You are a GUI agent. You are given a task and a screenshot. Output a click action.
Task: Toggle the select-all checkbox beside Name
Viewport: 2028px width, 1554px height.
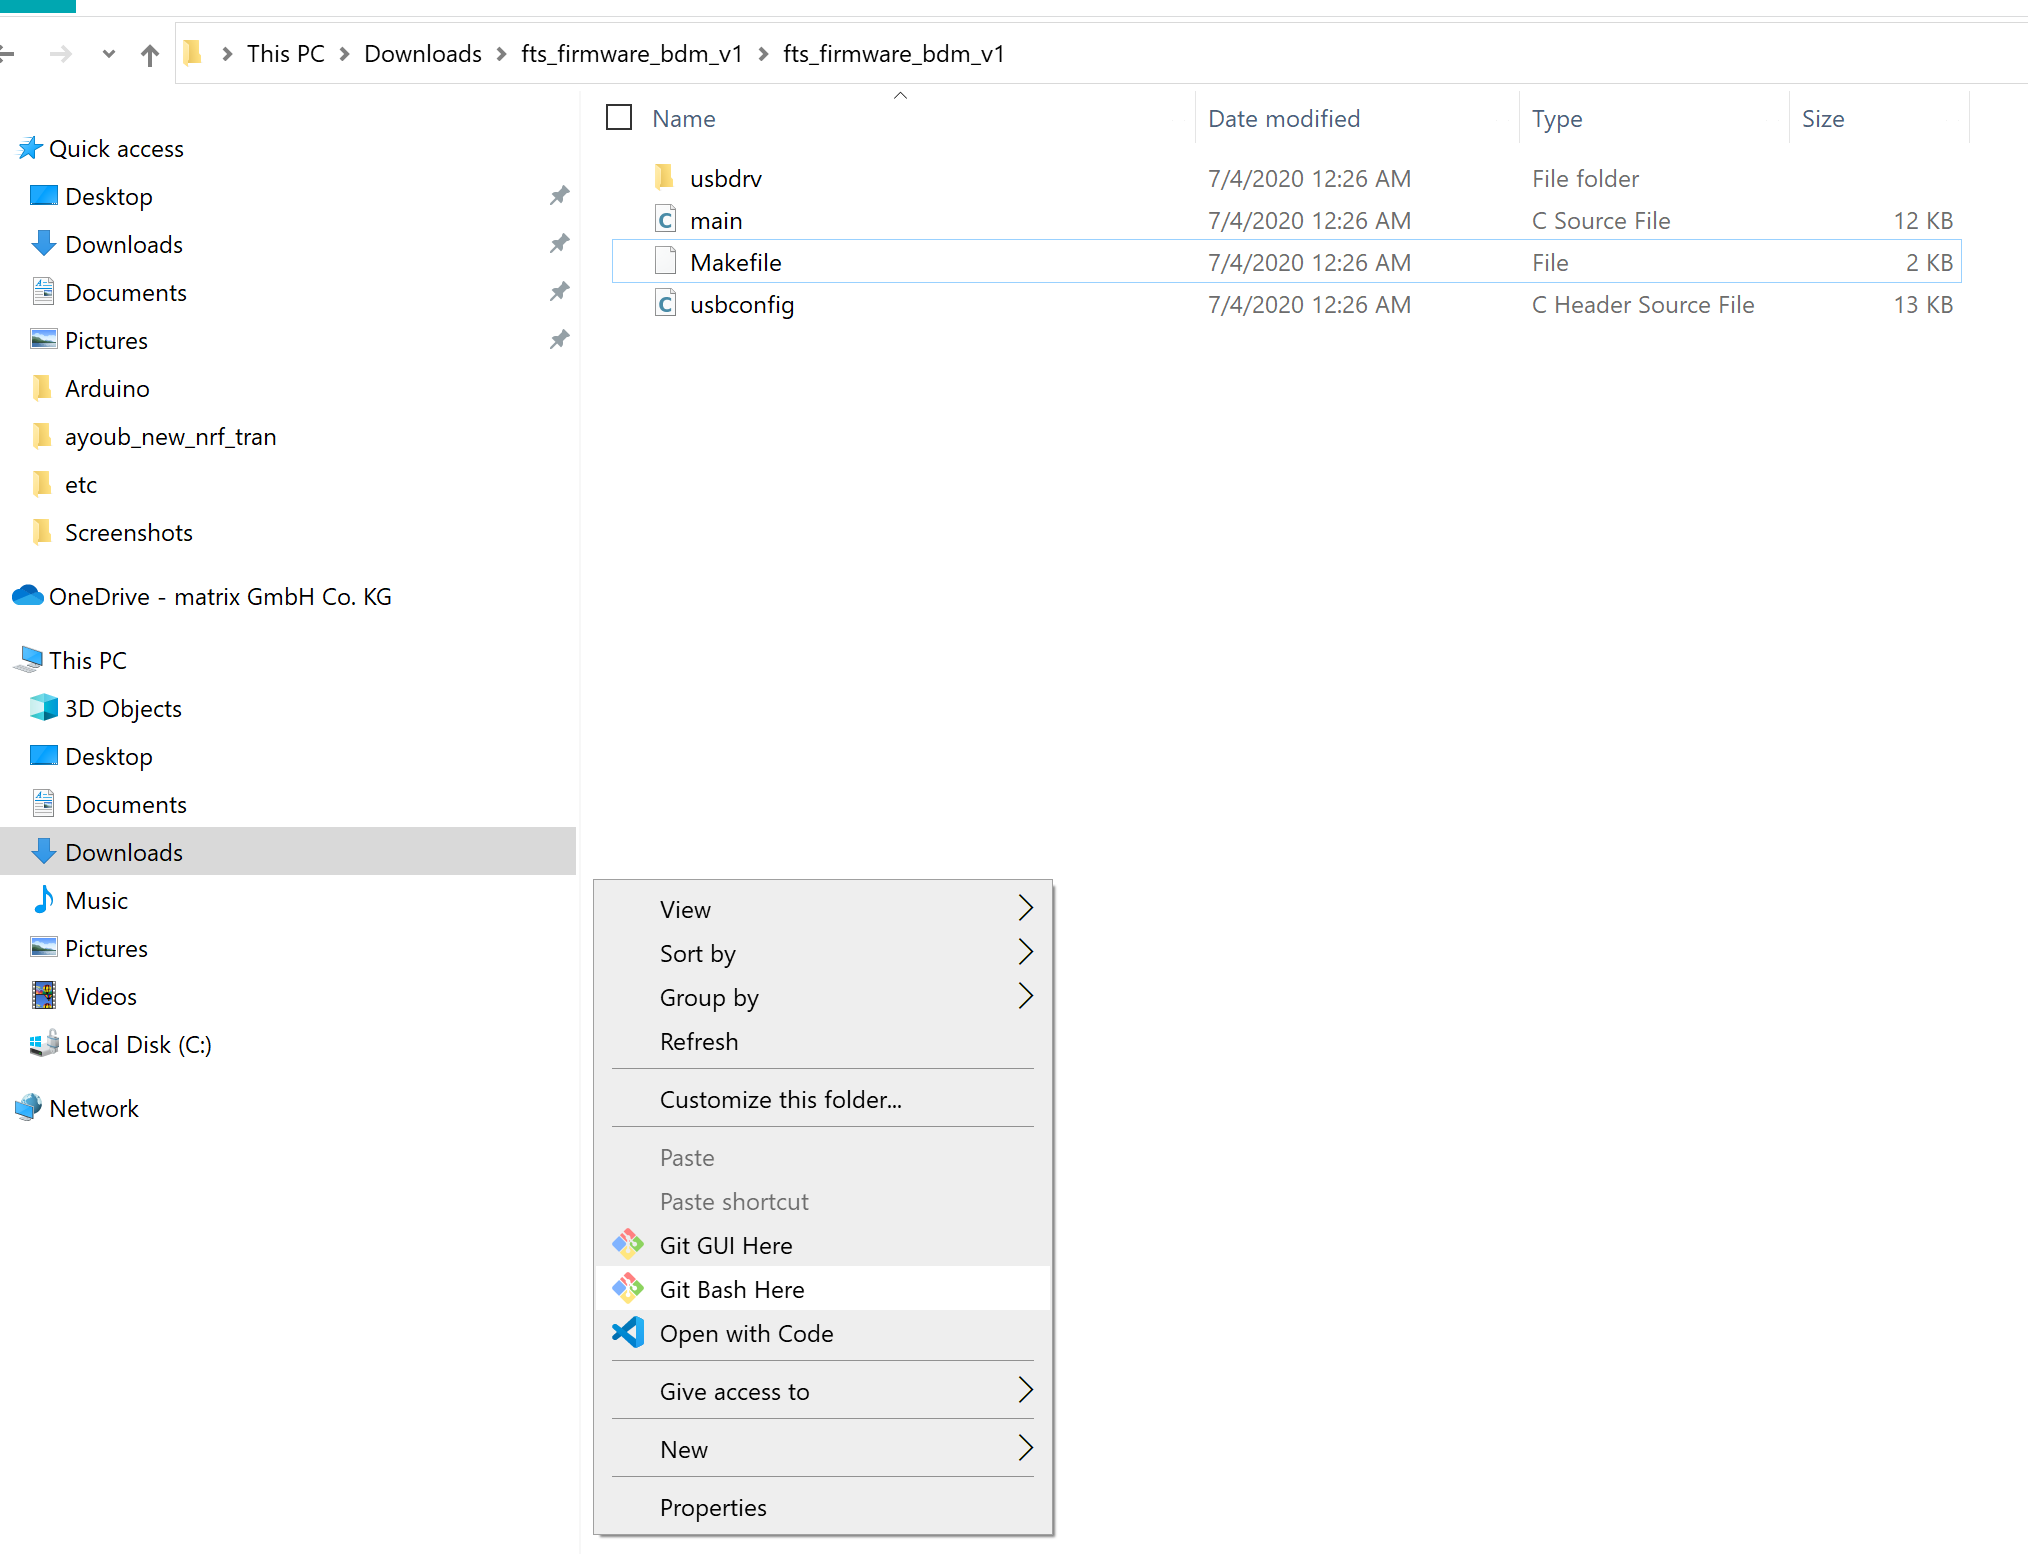[x=619, y=118]
